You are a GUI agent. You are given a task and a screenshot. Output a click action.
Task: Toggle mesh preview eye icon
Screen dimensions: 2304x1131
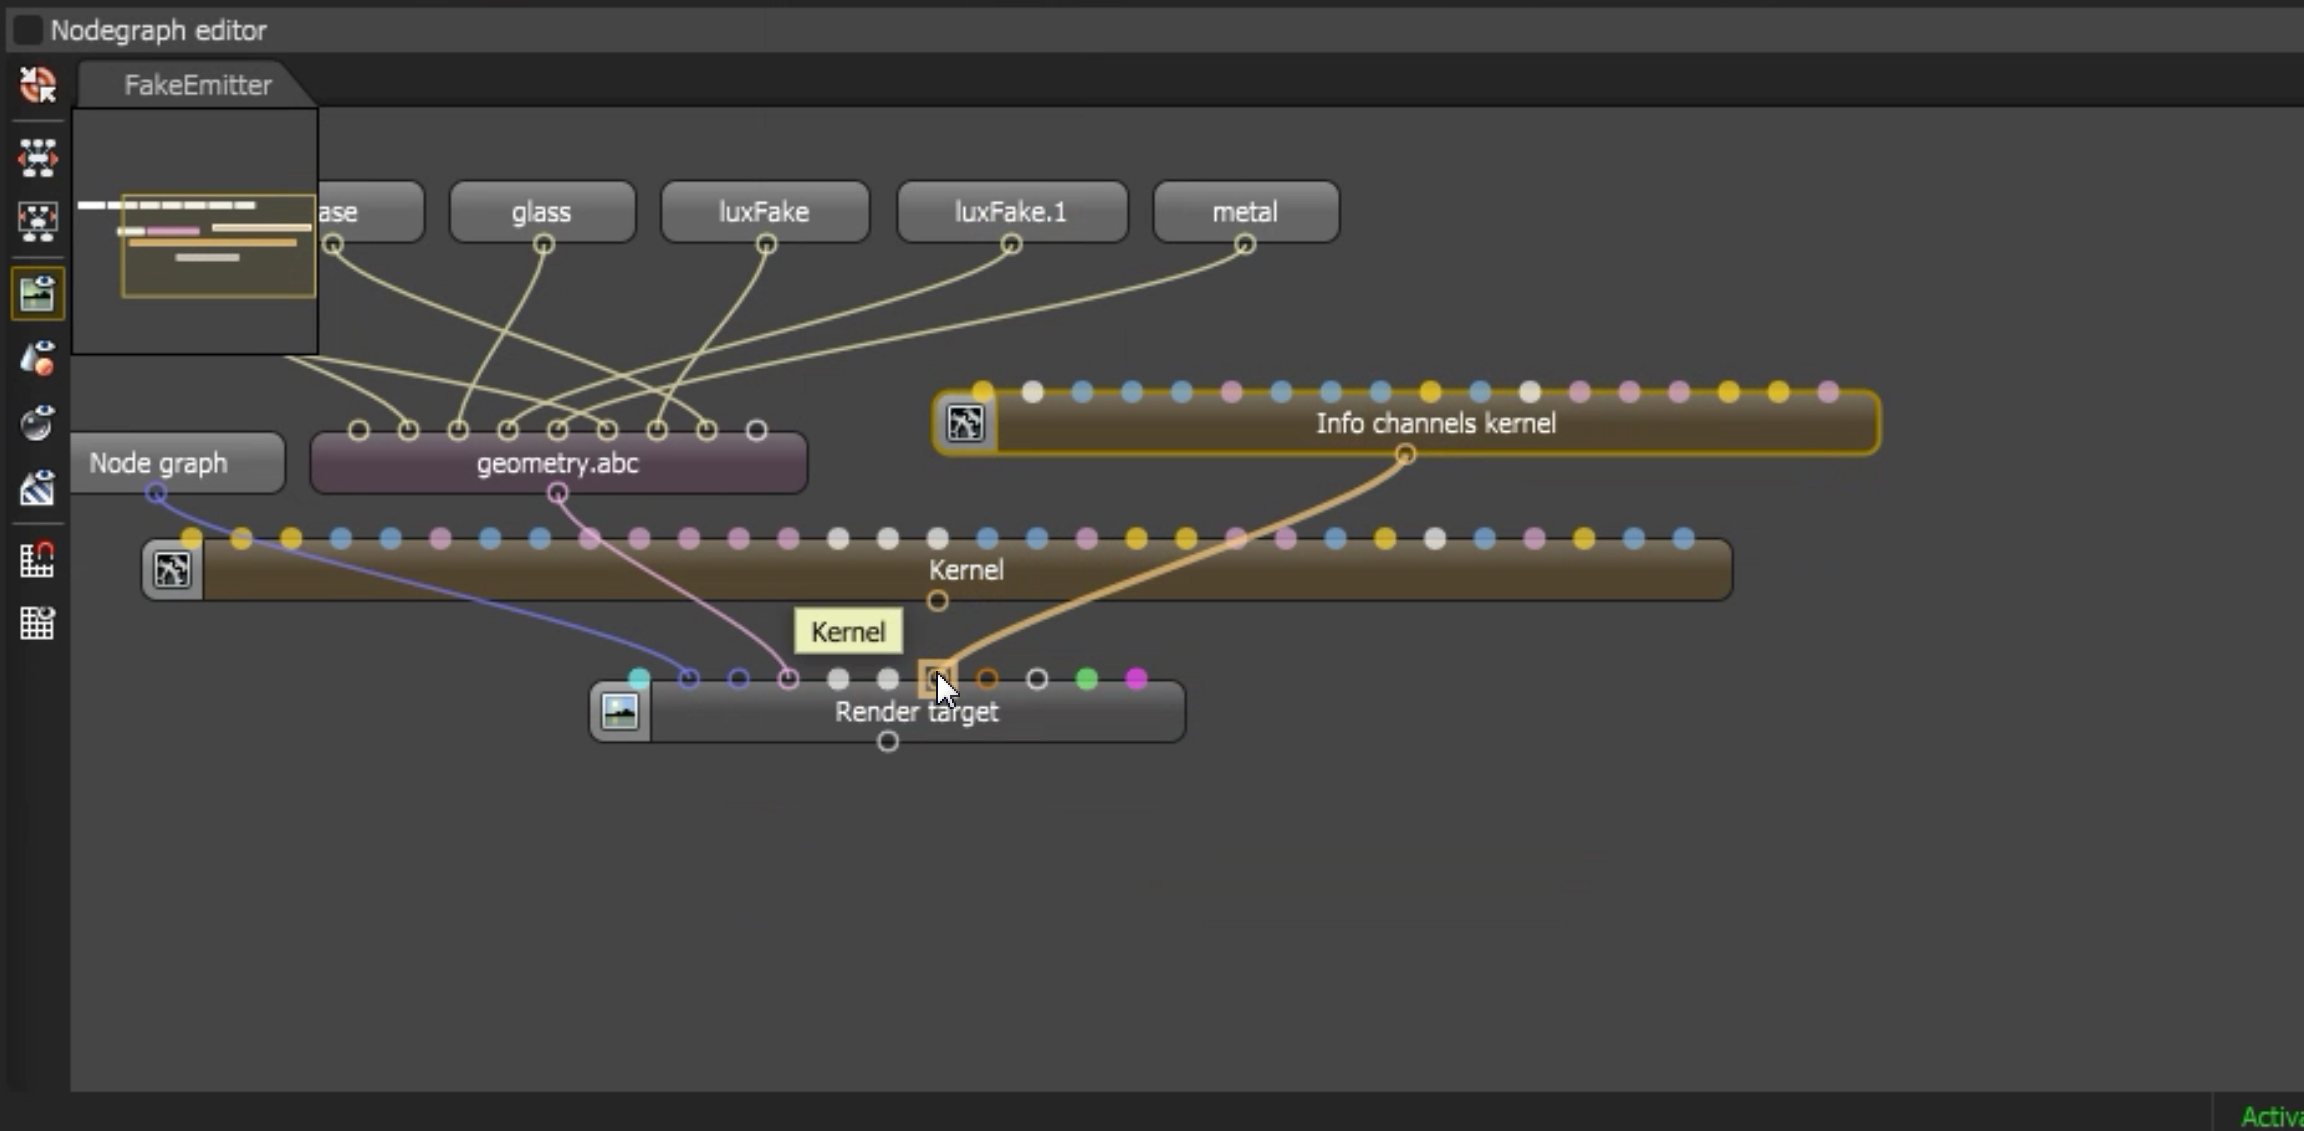coord(38,358)
